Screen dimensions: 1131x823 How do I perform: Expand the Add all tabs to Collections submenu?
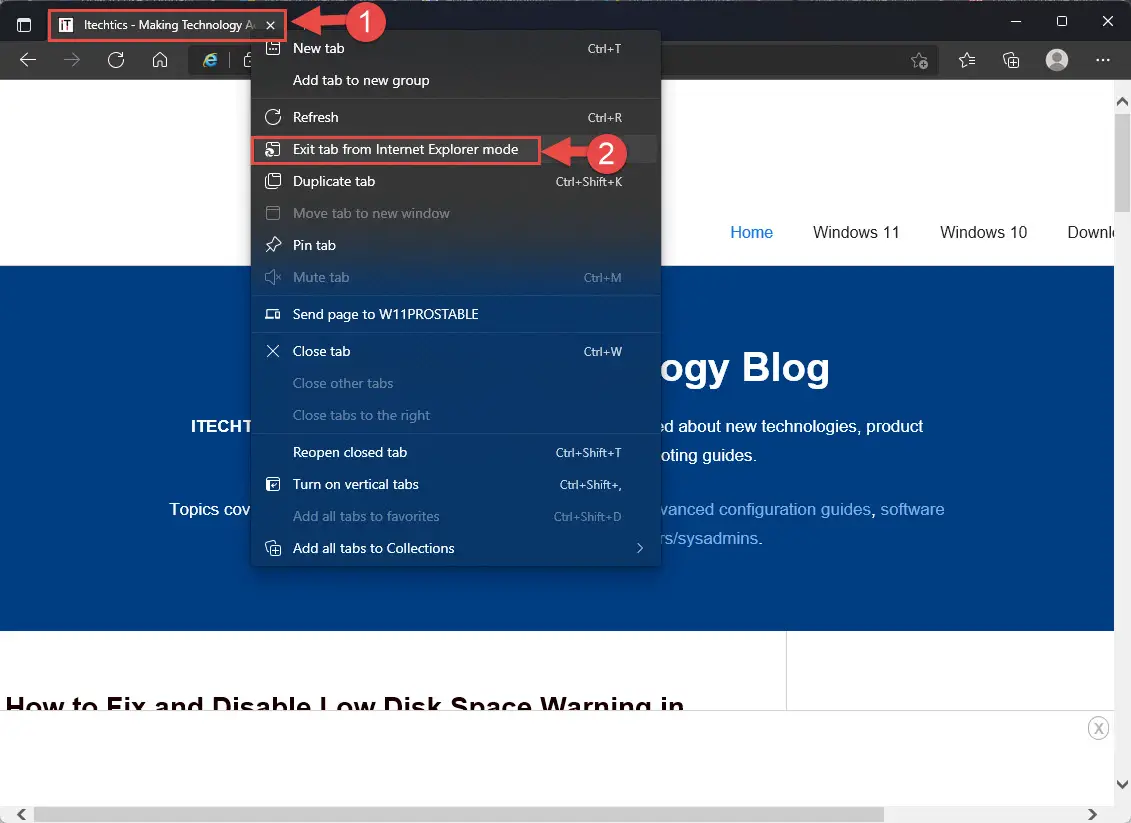pos(639,548)
